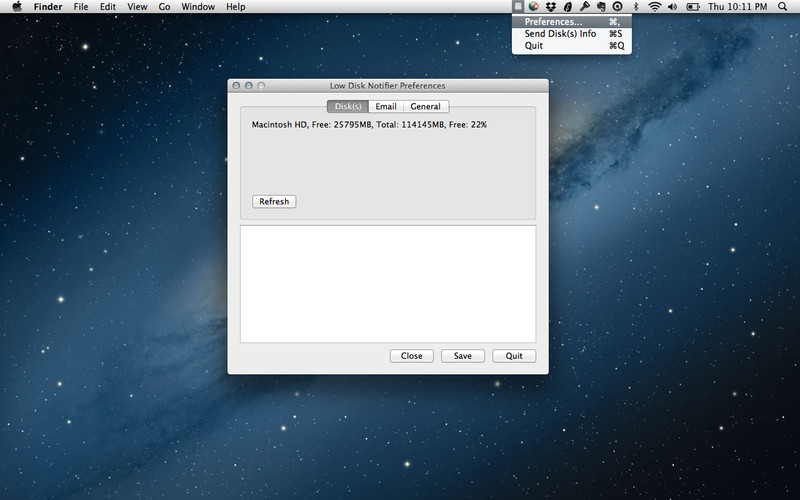Switch to the General tab
This screenshot has width=800, height=500.
[x=426, y=106]
